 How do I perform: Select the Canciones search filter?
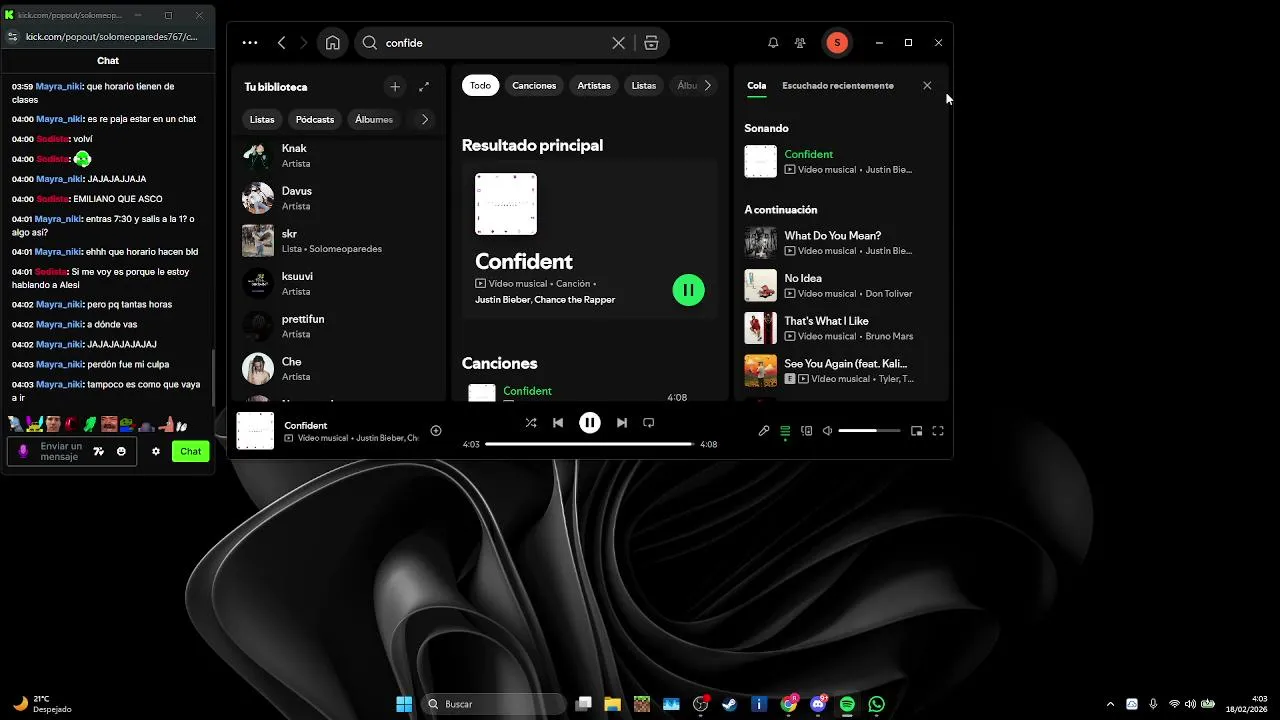(x=534, y=85)
